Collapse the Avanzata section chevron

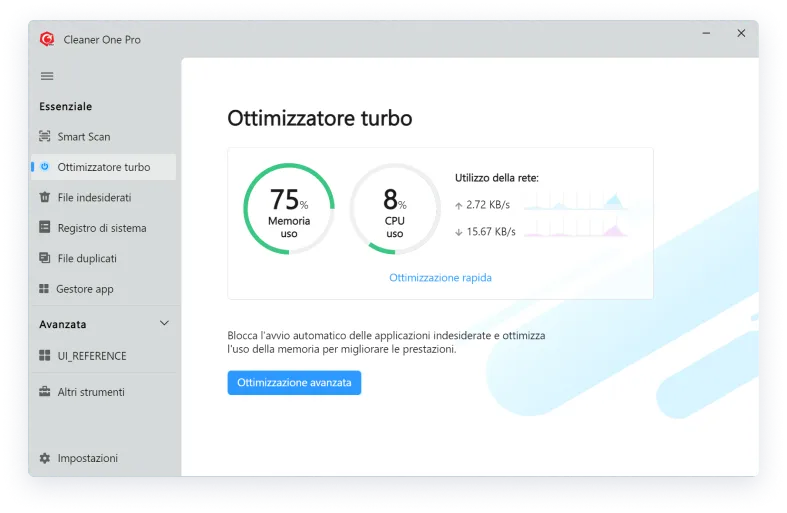tap(164, 323)
